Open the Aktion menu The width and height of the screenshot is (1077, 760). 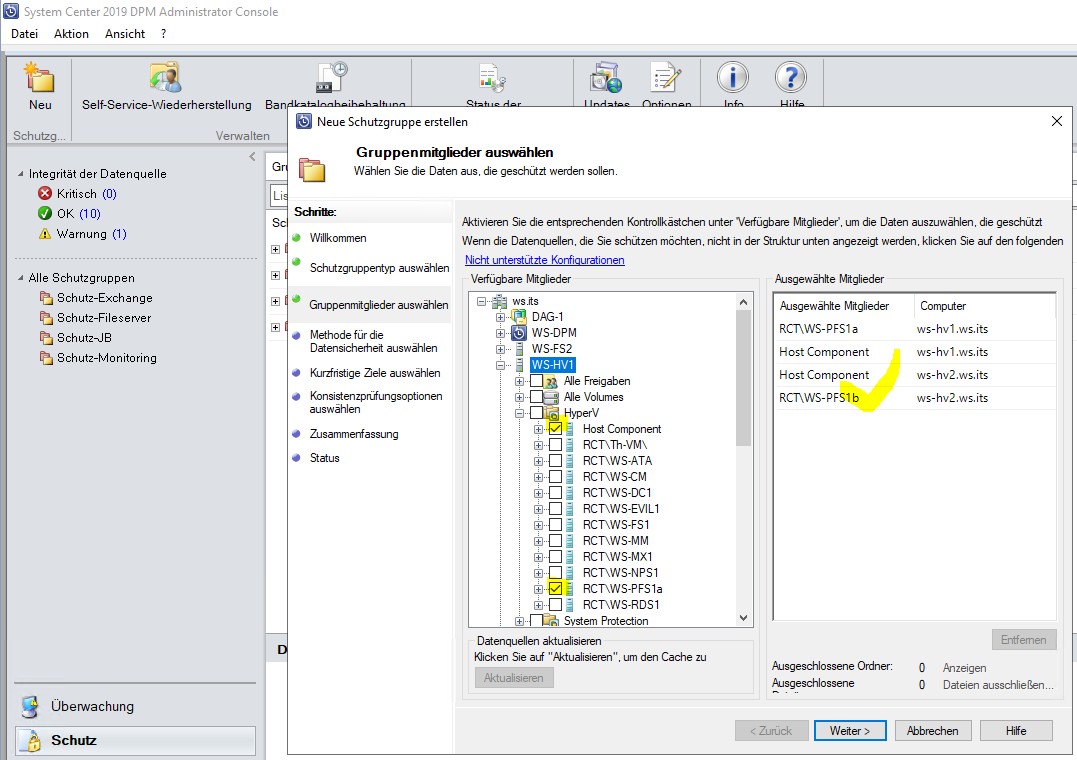point(71,34)
